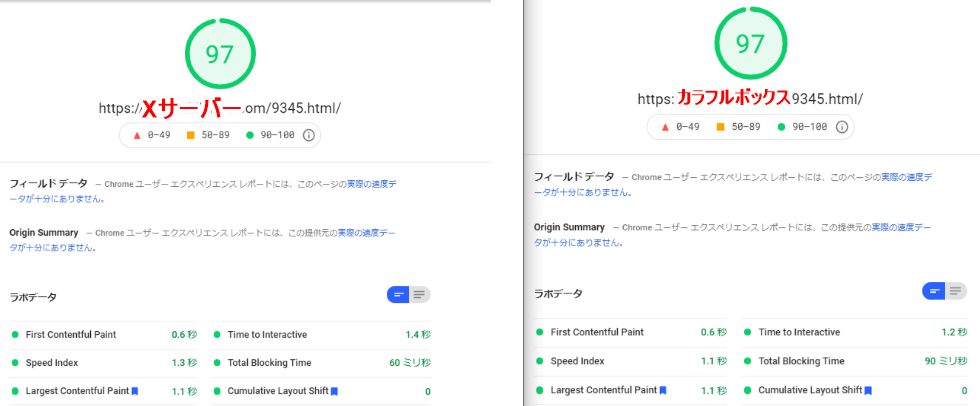Viewport: 980px width, 406px height.
Task: Click orange square 50-89 legend icon in カラフルボックス panel
Action: click(x=721, y=127)
